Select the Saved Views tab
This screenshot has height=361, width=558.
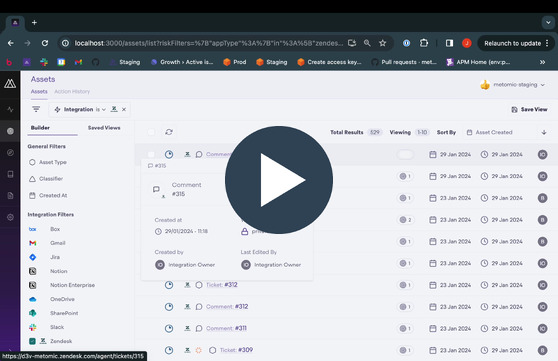(x=104, y=127)
